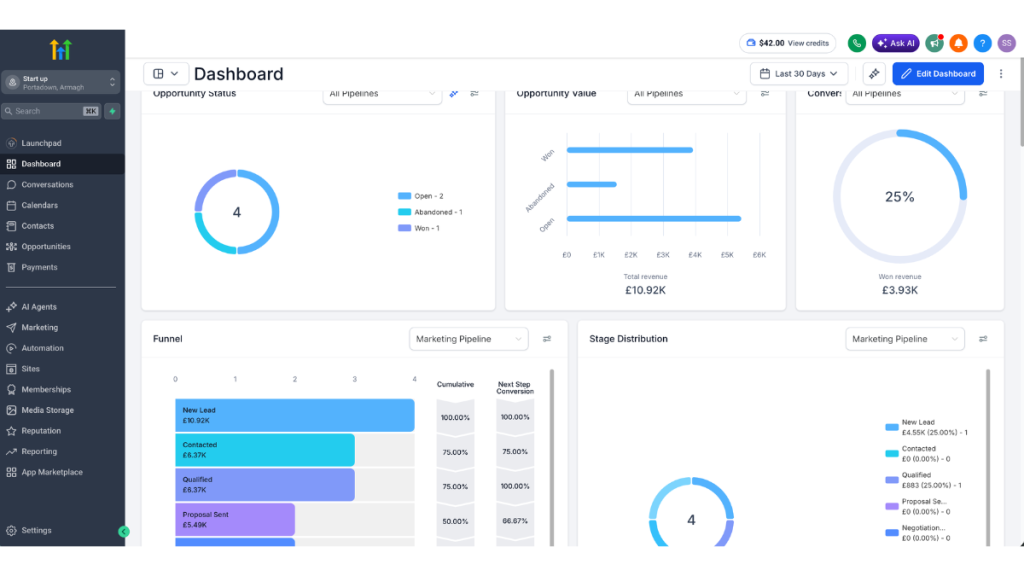The width and height of the screenshot is (1024, 576).
Task: Open Opportunity Status All Pipelines dropdown
Action: pyautogui.click(x=382, y=94)
